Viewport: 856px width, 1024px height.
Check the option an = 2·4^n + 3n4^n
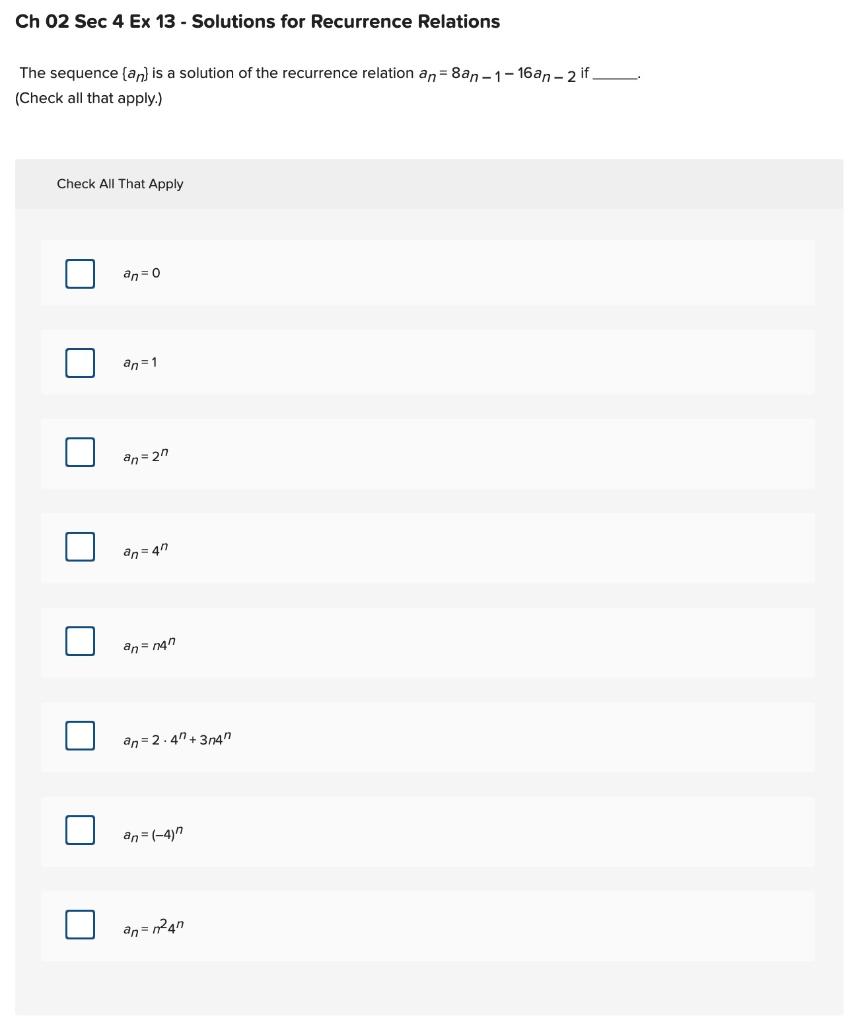pyautogui.click(x=80, y=736)
